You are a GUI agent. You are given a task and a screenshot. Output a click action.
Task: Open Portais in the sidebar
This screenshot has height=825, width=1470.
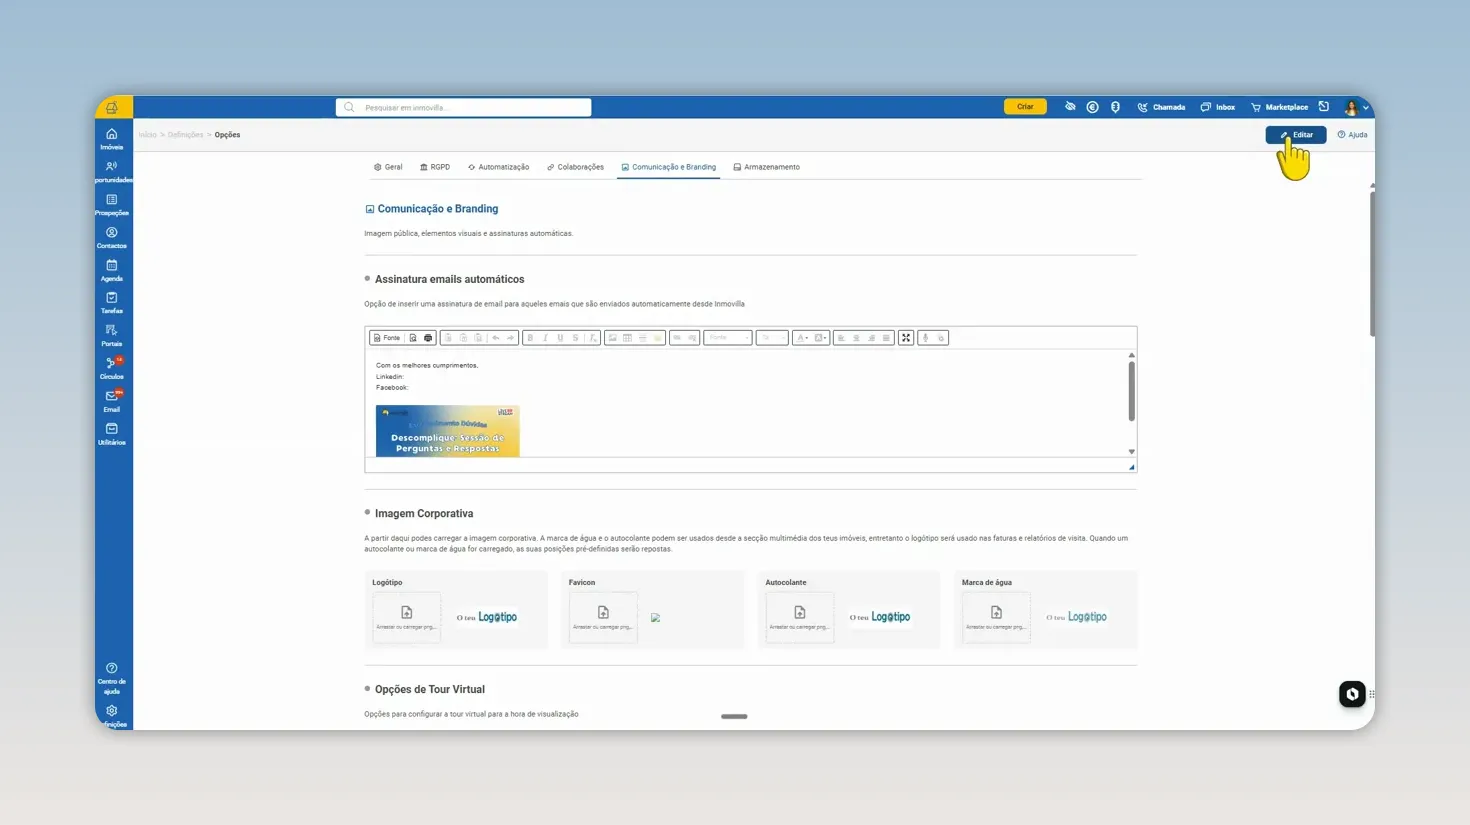(112, 336)
